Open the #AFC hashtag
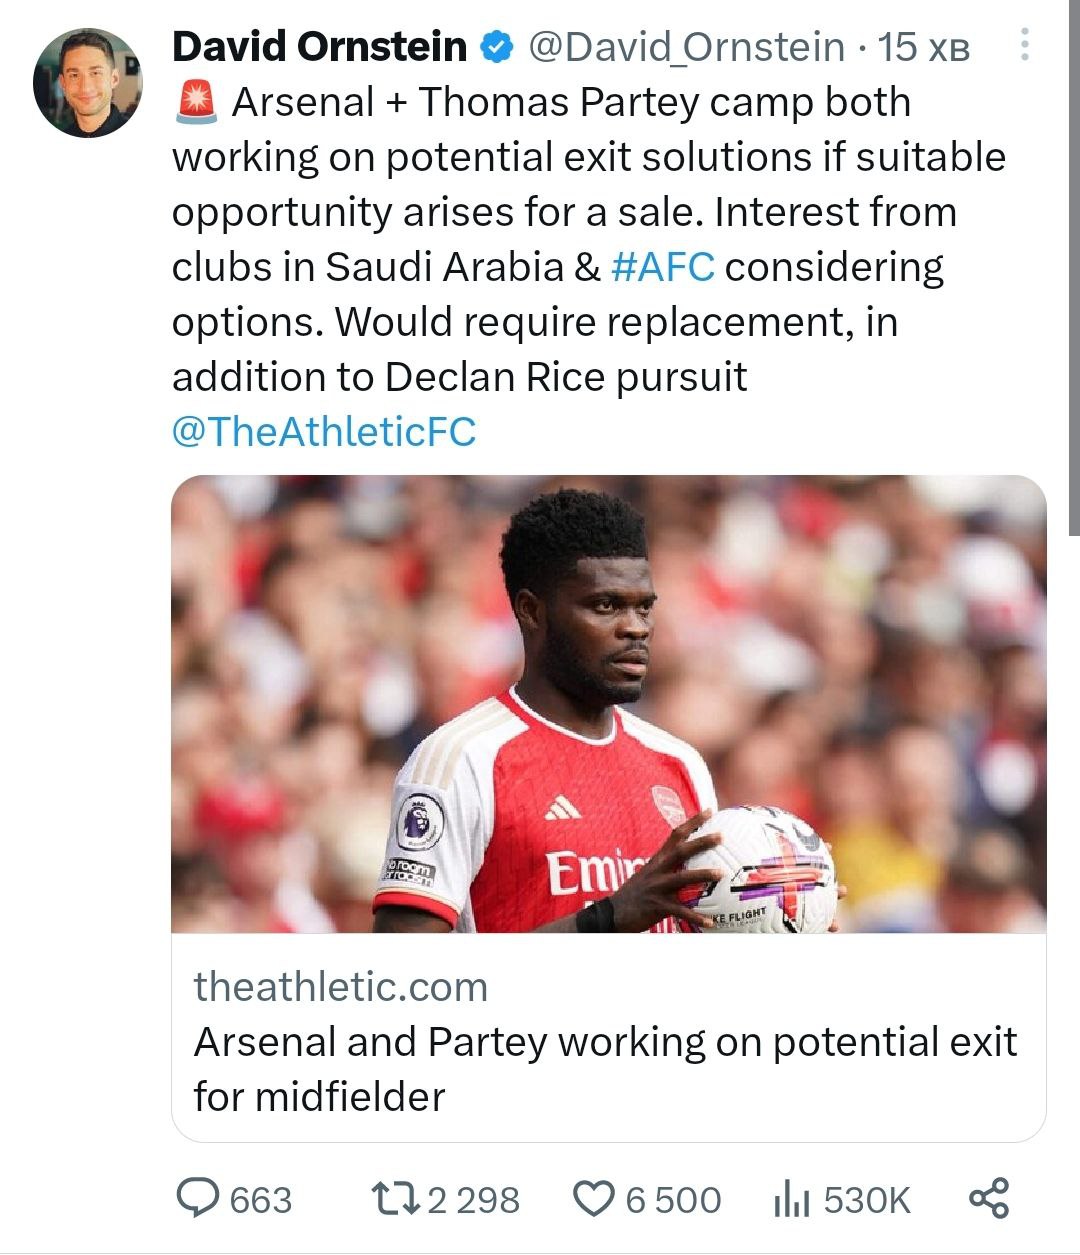 [x=662, y=267]
